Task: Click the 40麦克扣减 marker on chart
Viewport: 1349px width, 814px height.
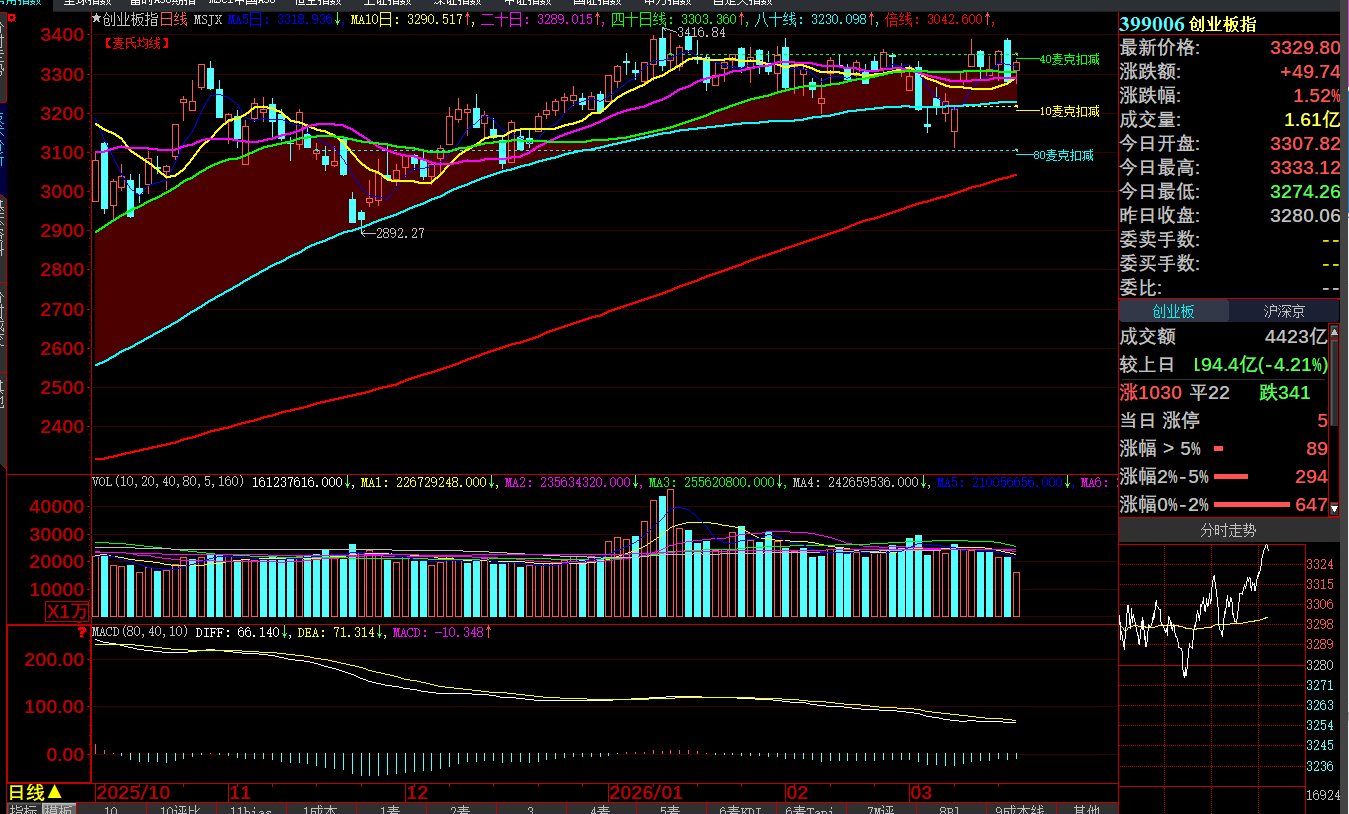Action: point(1069,60)
